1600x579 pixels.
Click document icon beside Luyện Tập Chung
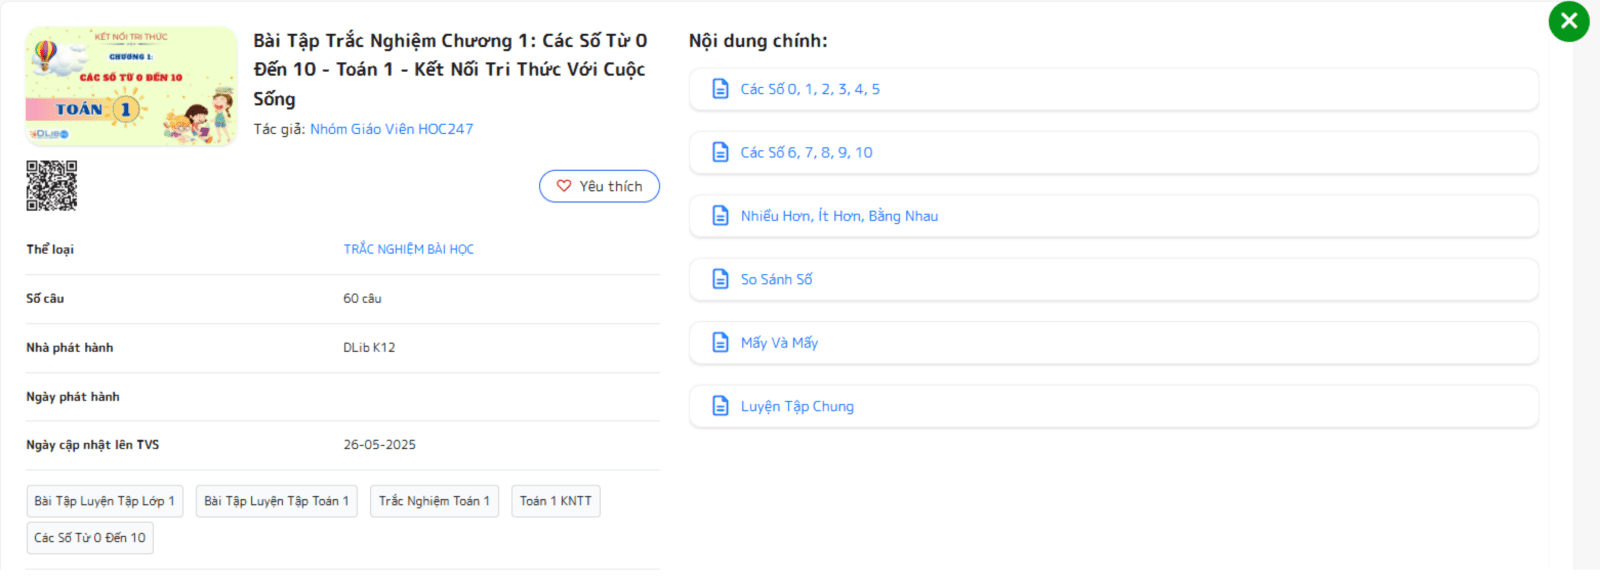(720, 406)
